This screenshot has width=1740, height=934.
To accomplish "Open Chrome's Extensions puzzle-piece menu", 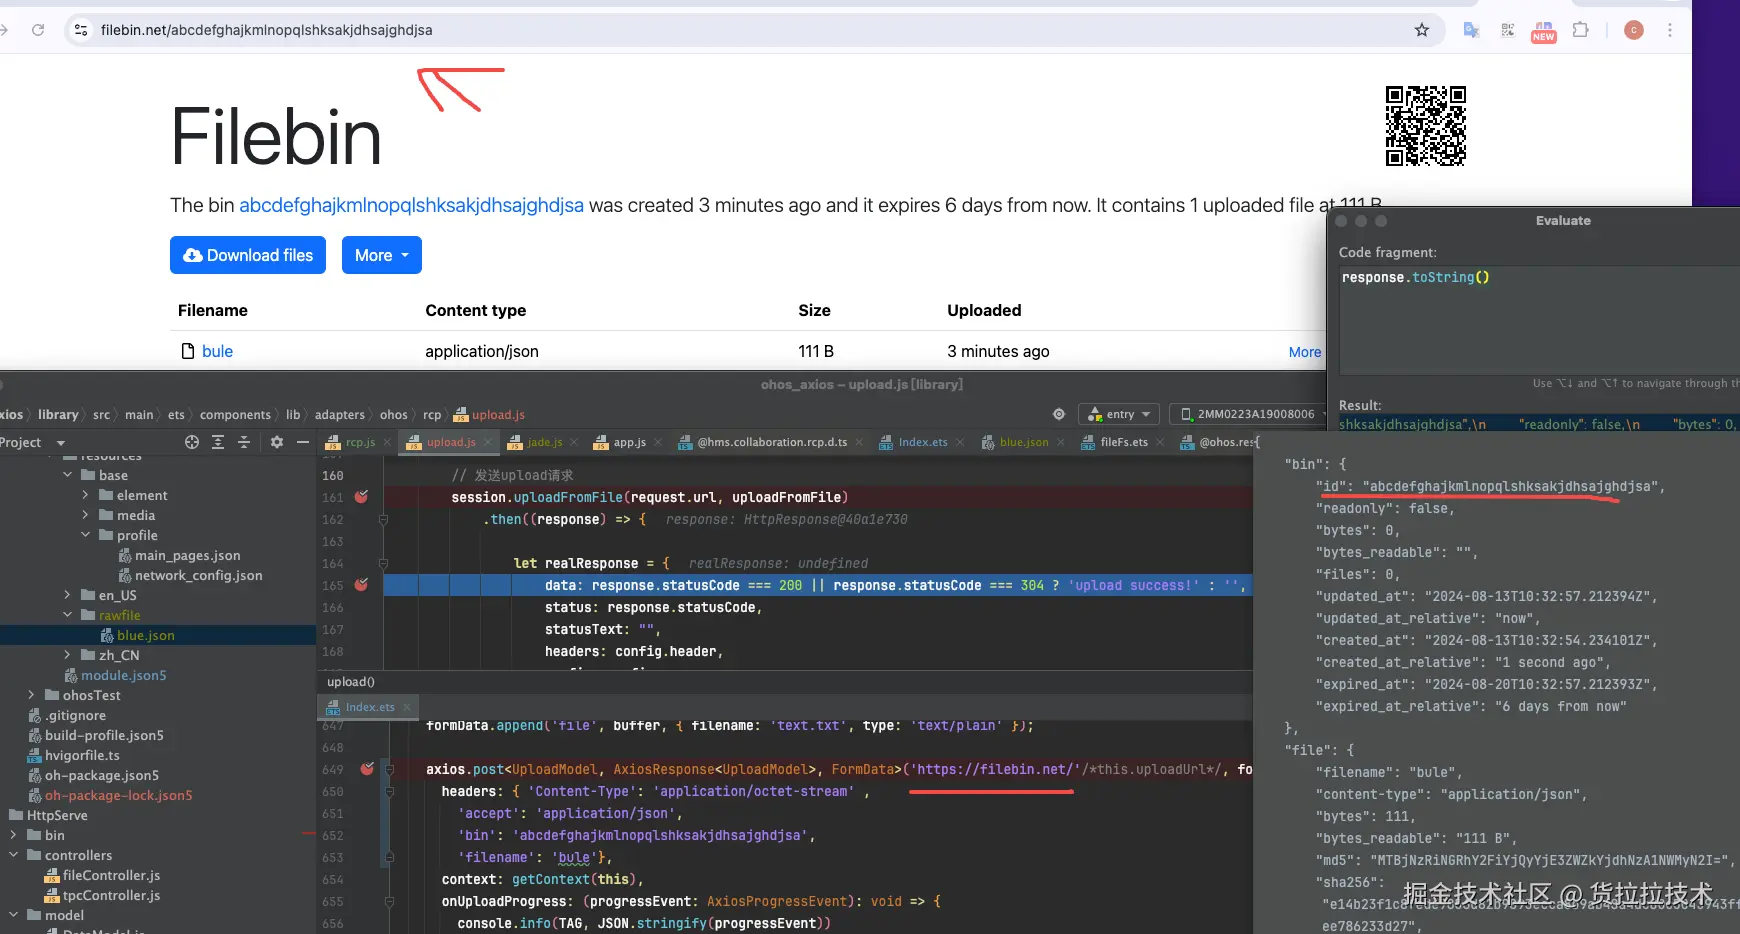I will [1581, 30].
